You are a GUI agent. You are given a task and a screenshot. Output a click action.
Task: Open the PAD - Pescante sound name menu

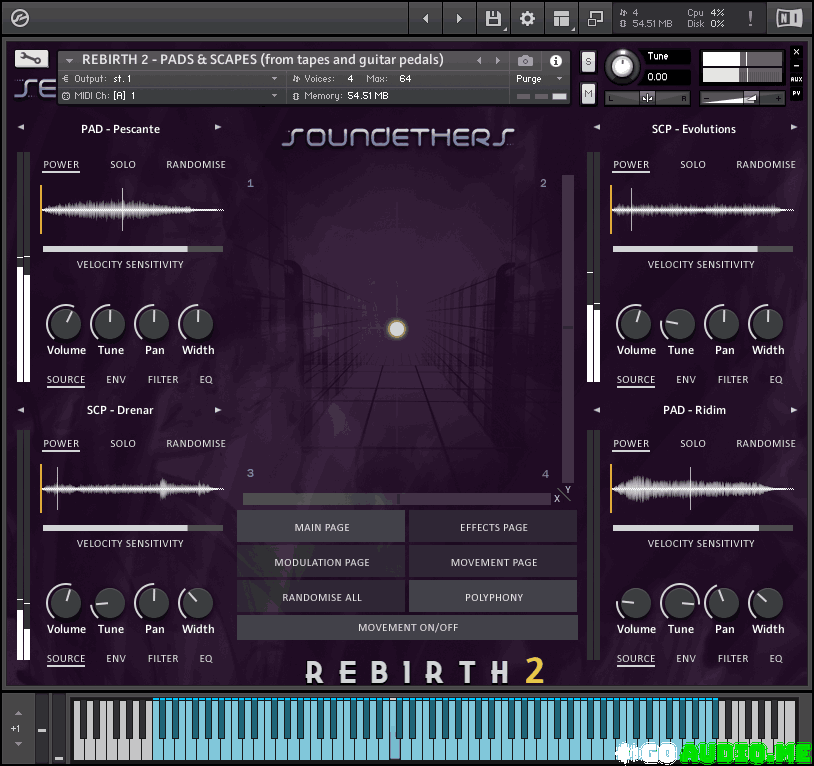click(x=120, y=129)
